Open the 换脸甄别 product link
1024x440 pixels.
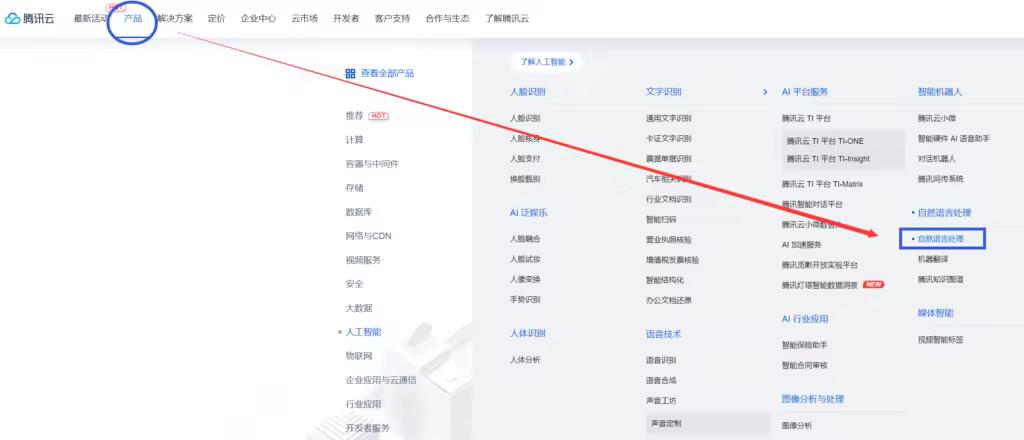click(x=525, y=179)
